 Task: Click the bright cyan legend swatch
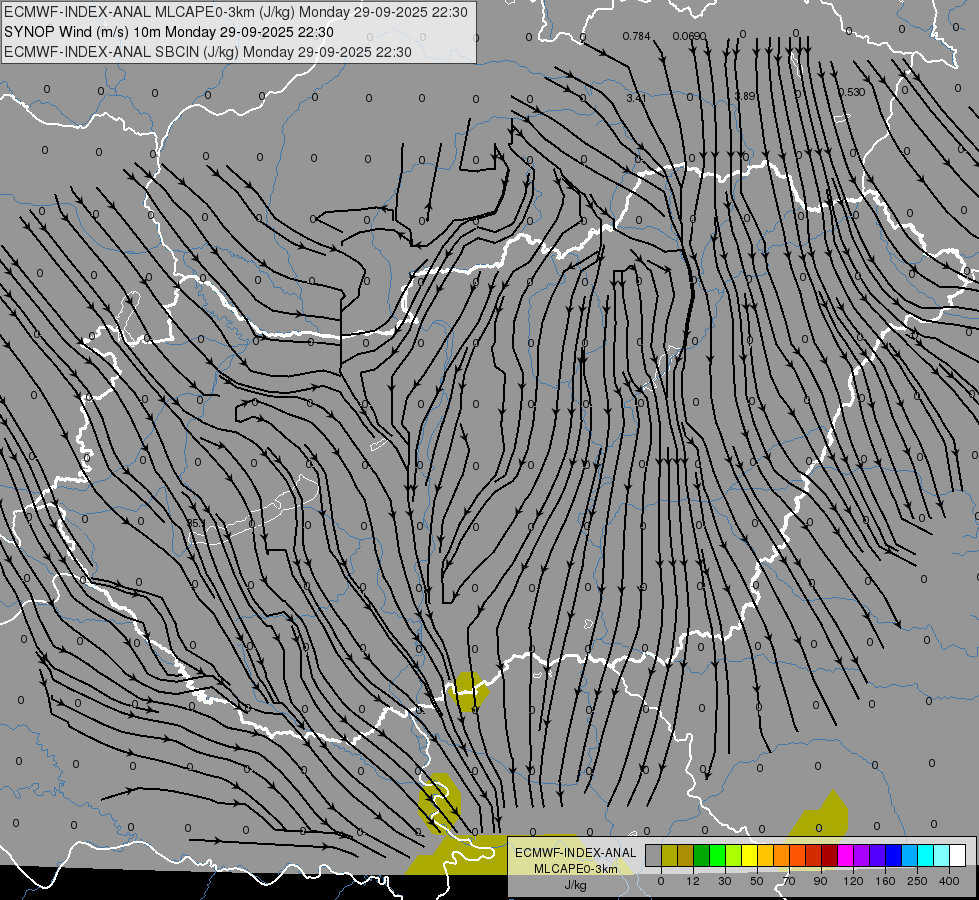[x=926, y=855]
